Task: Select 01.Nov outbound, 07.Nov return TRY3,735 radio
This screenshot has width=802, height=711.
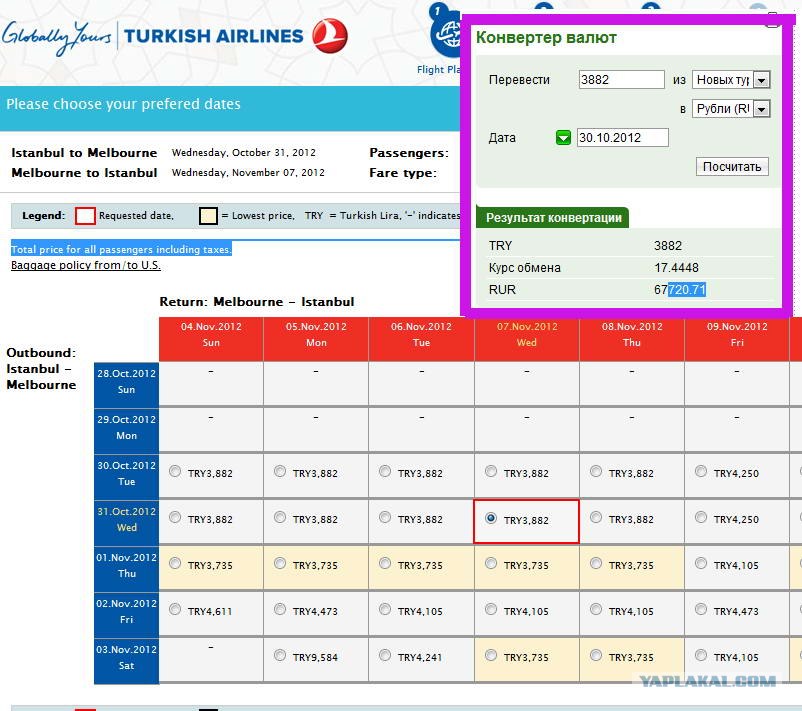Action: tap(491, 563)
